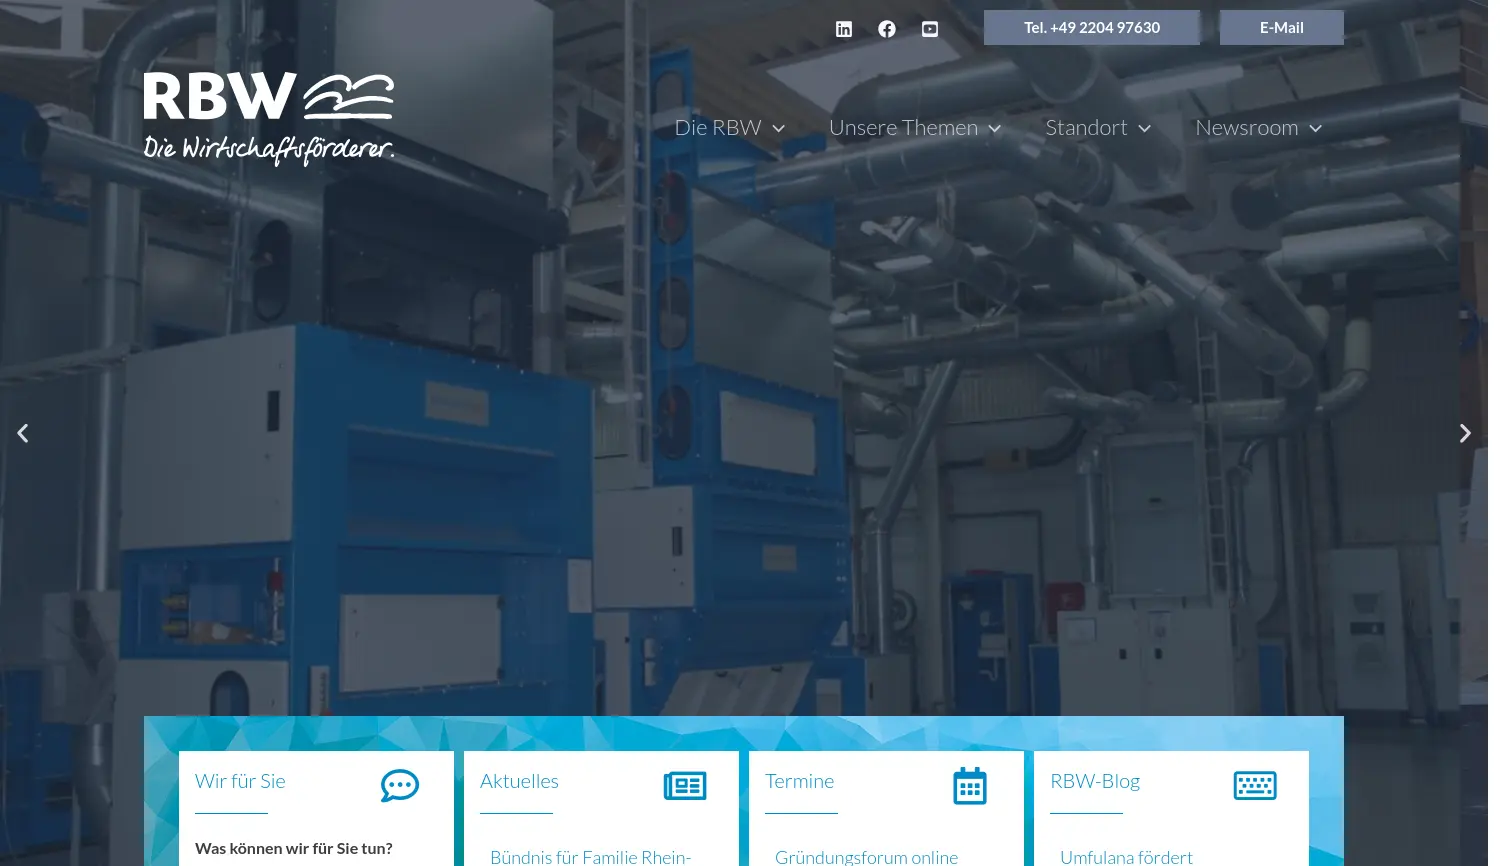Open the Newsroom dropdown menu

coord(1315,128)
